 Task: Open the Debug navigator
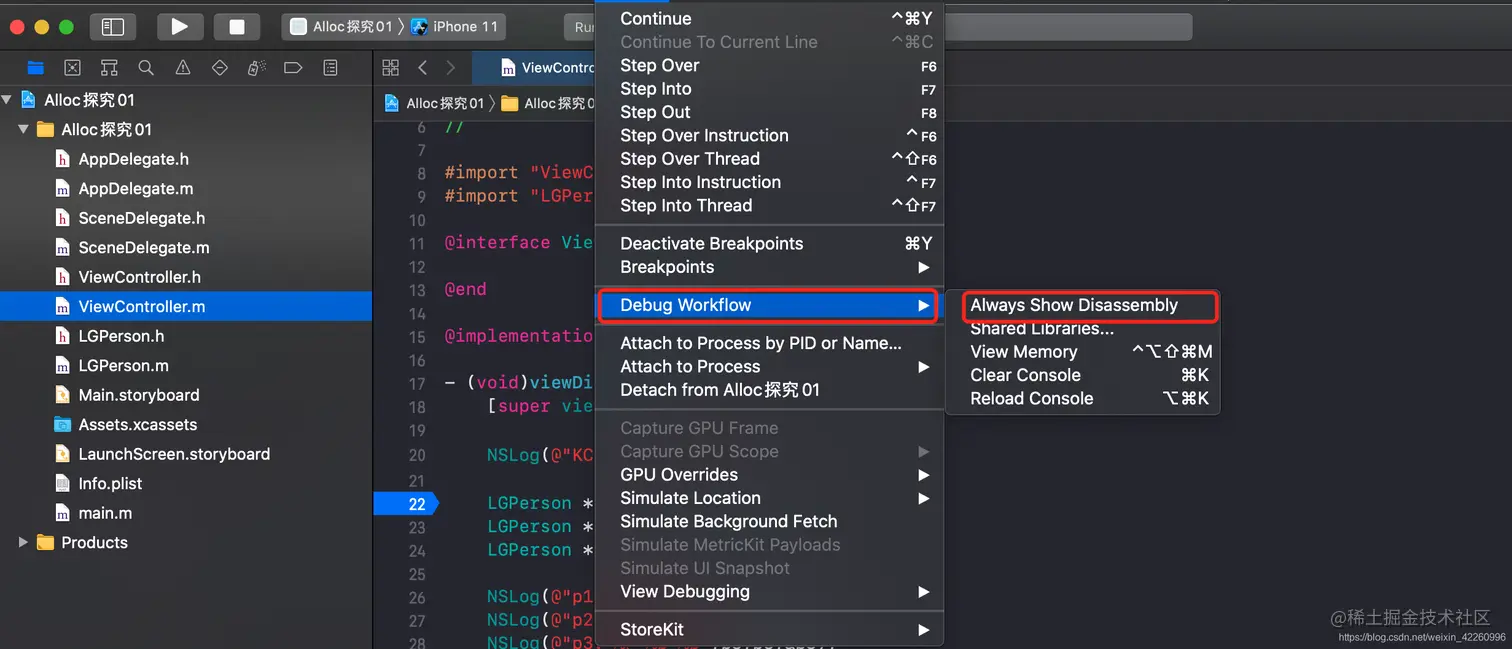click(x=257, y=68)
